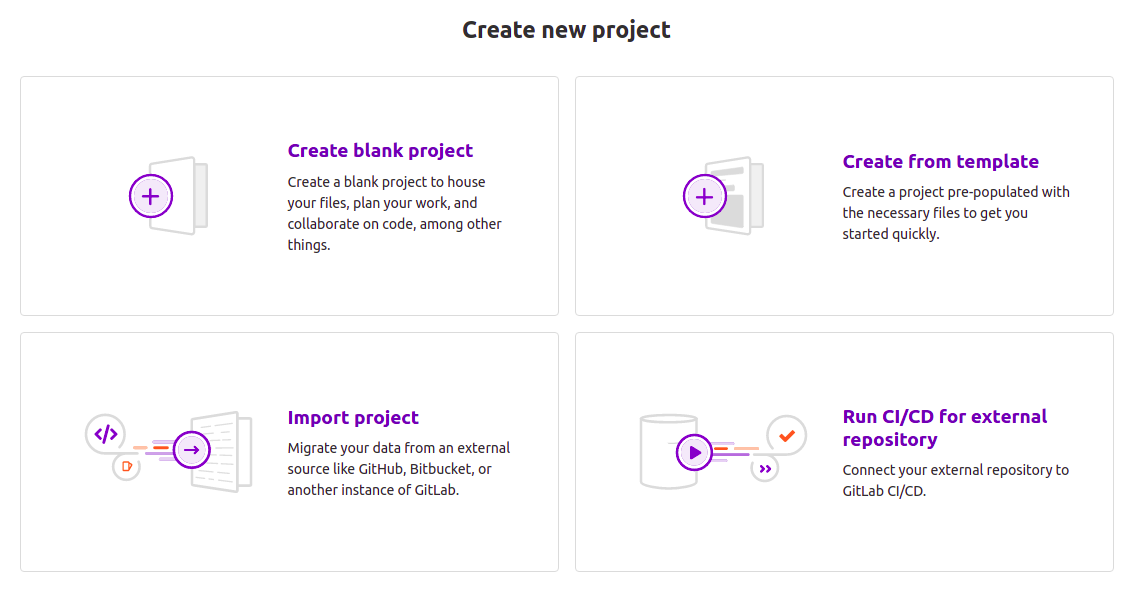Click the blank page illustration
The image size is (1128, 590).
(x=188, y=195)
